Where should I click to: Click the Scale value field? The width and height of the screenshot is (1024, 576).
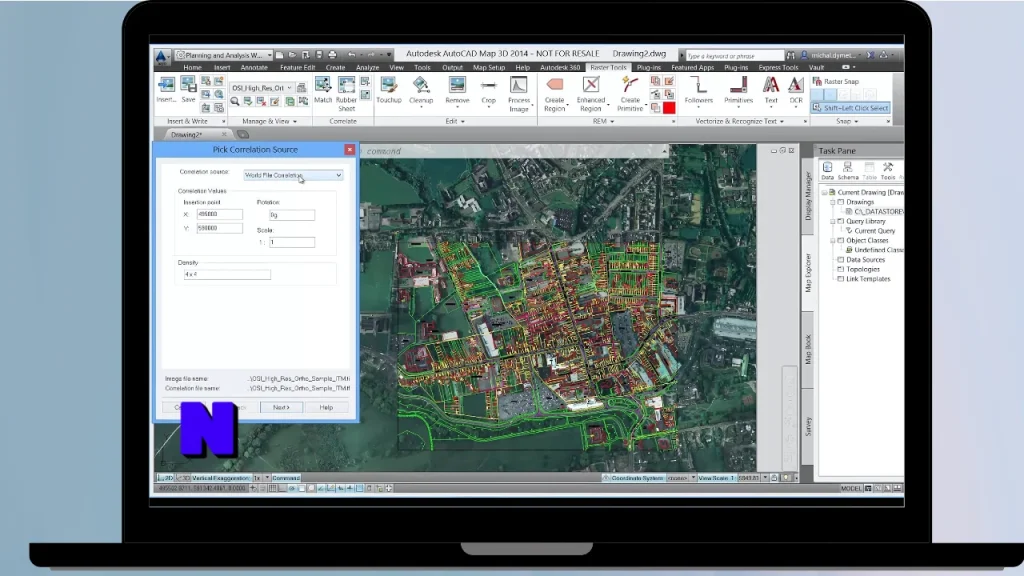[292, 242]
